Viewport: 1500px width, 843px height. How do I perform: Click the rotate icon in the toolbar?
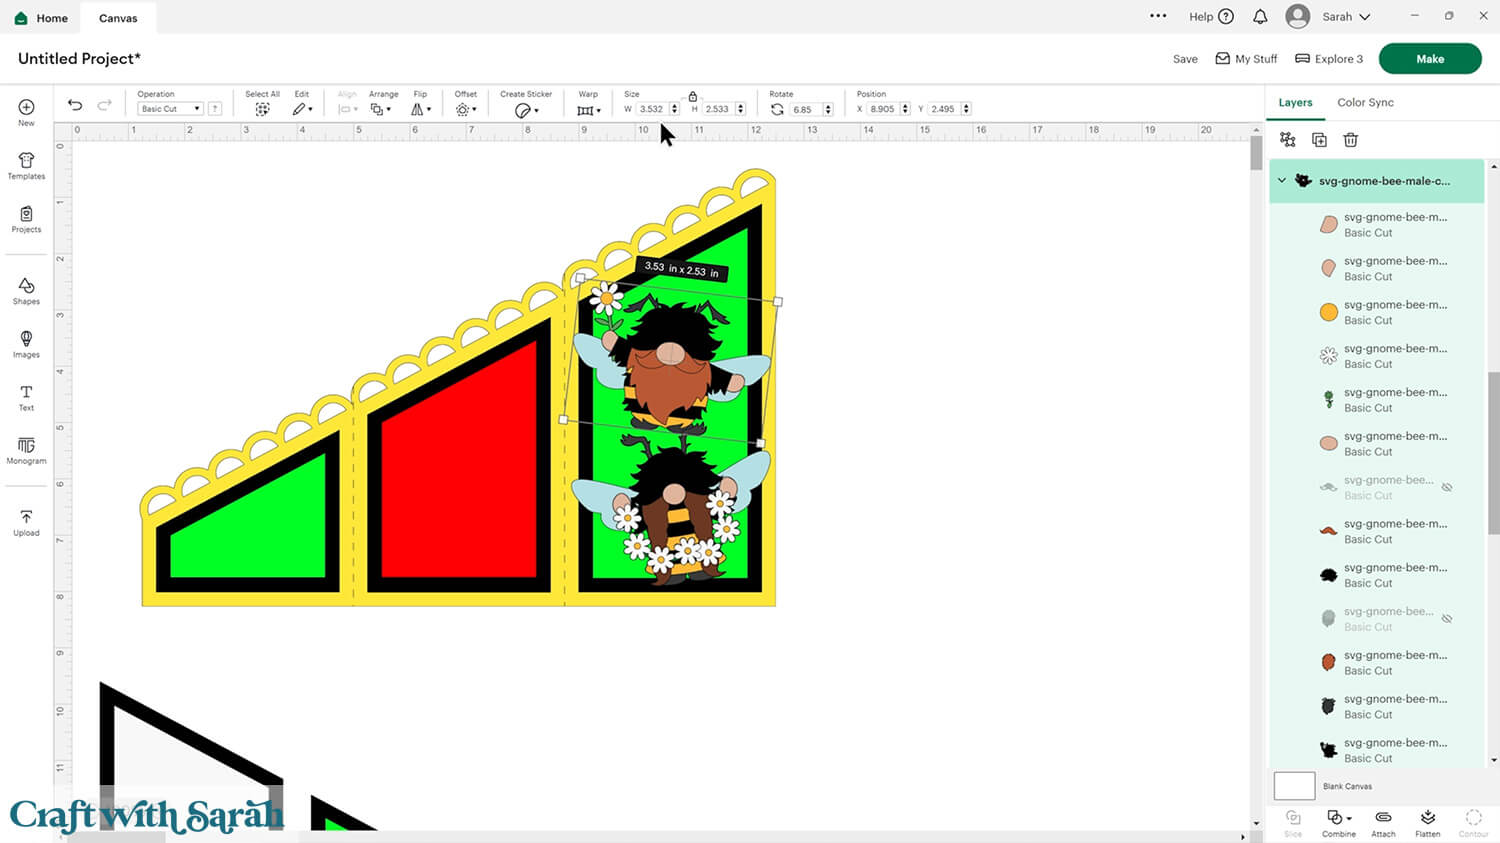point(777,109)
